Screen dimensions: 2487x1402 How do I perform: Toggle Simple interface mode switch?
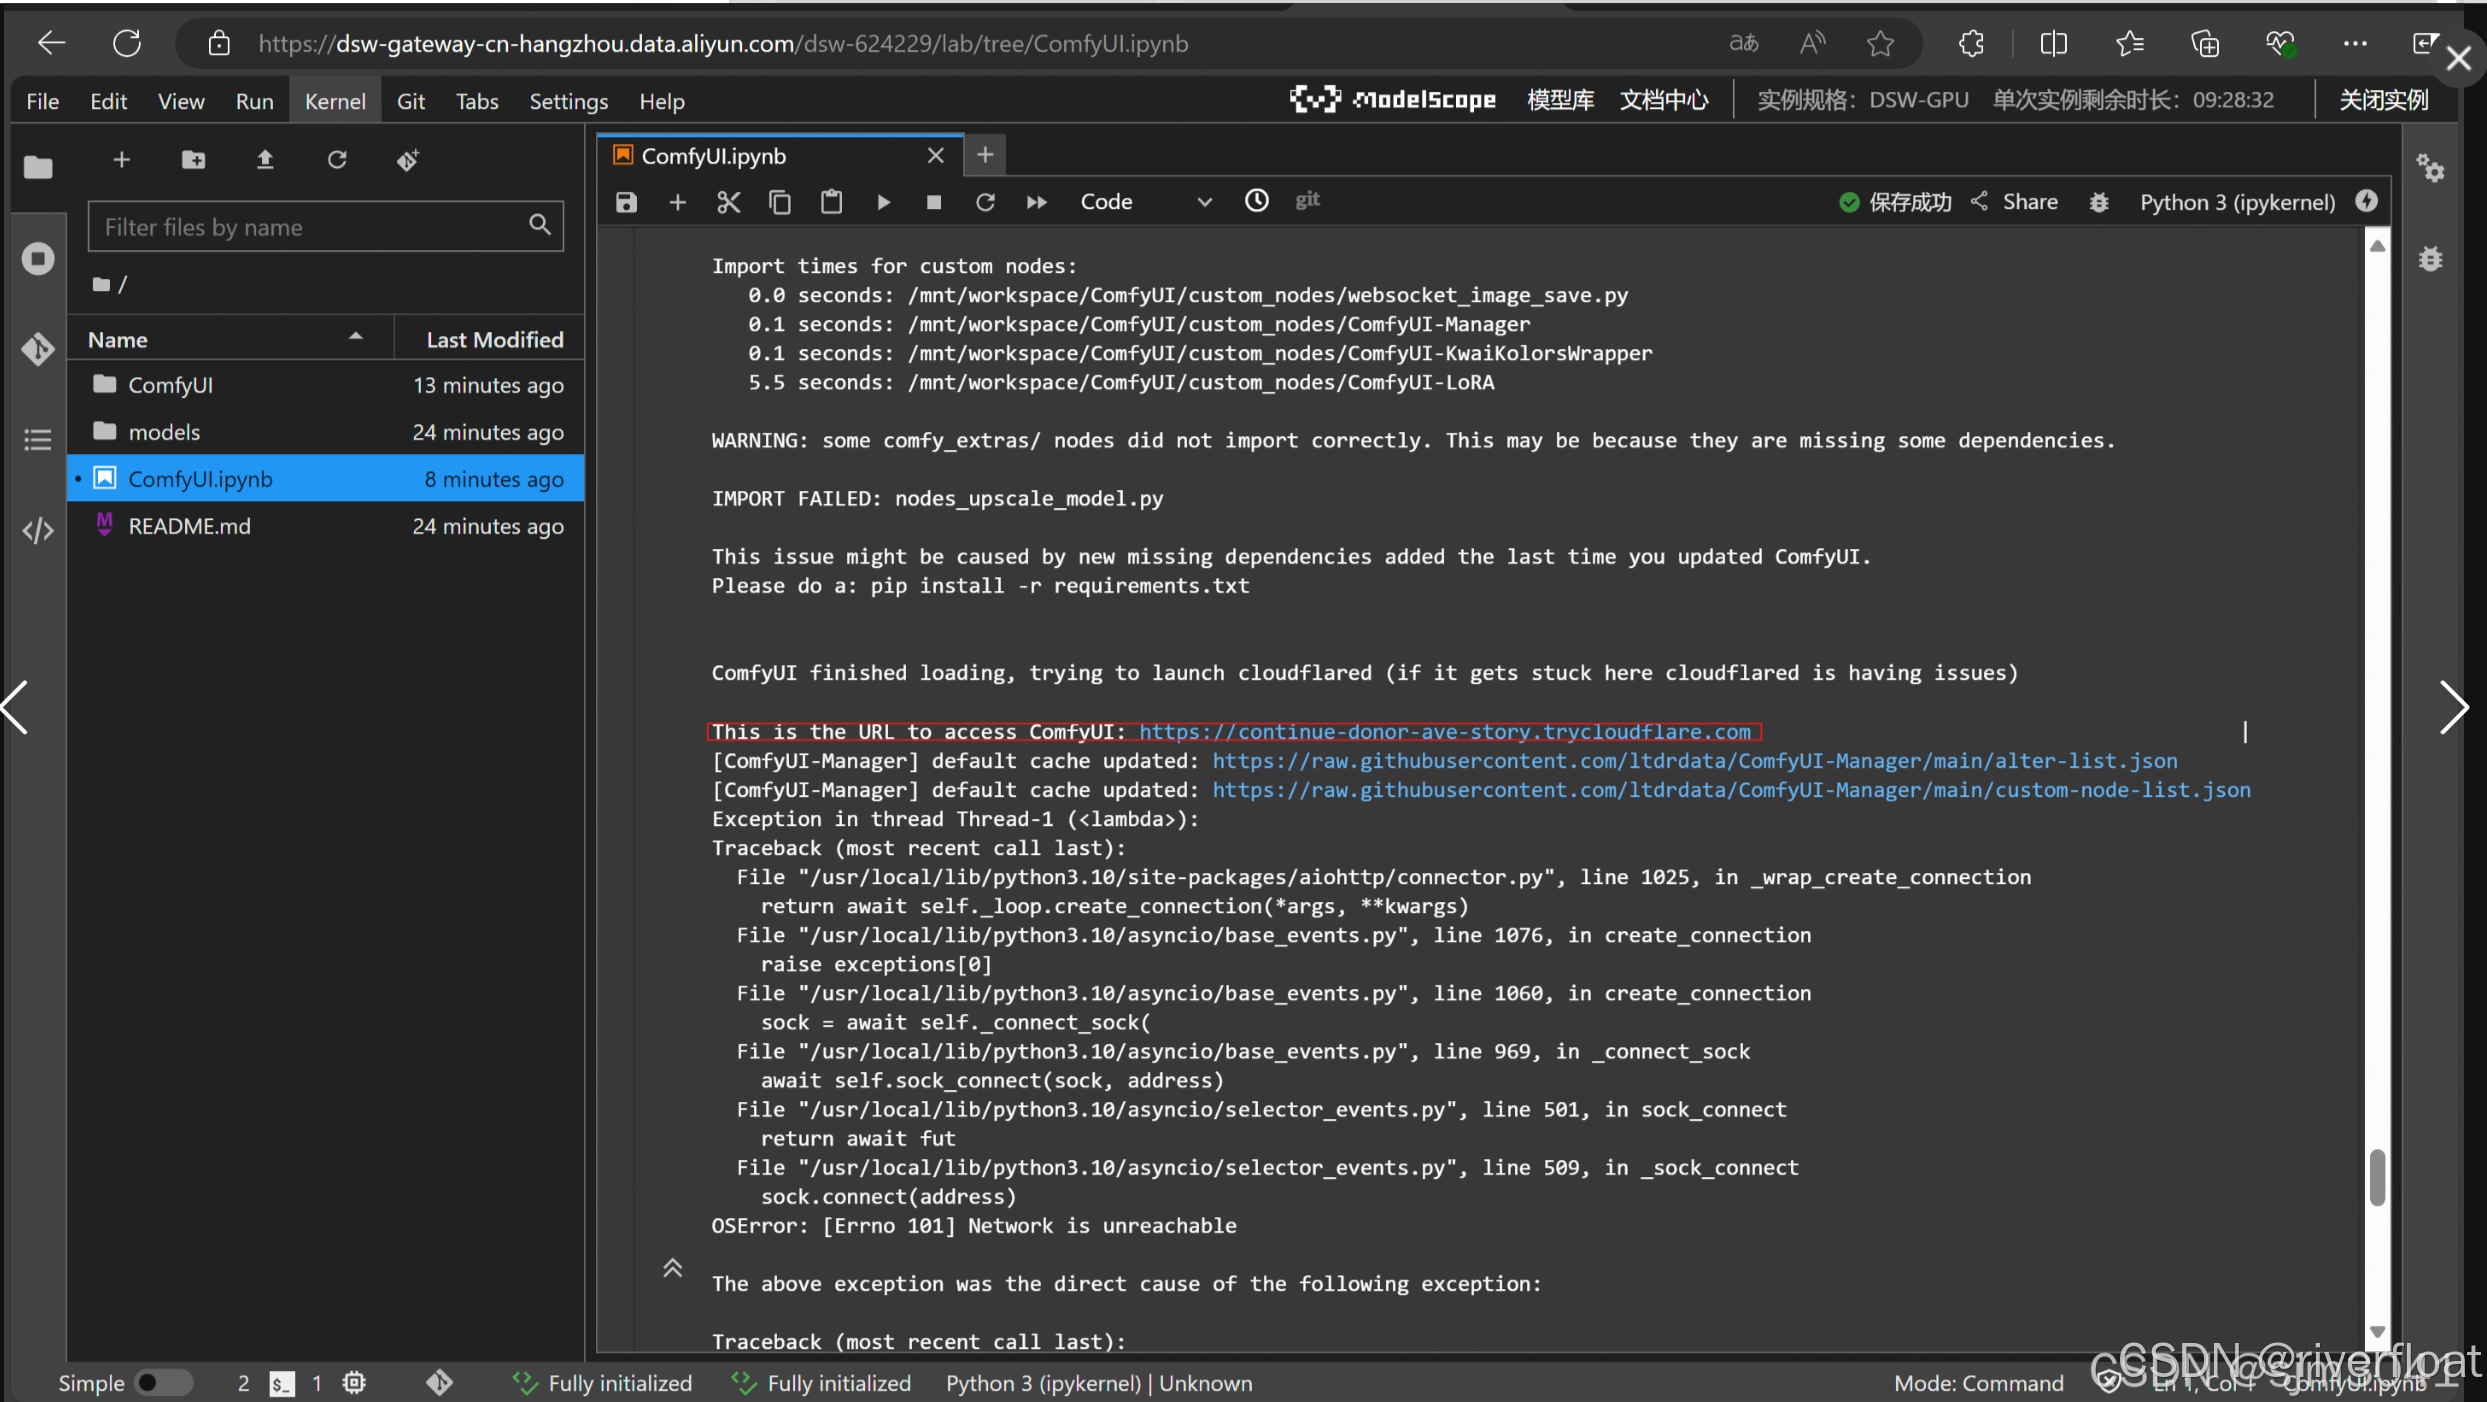point(163,1382)
